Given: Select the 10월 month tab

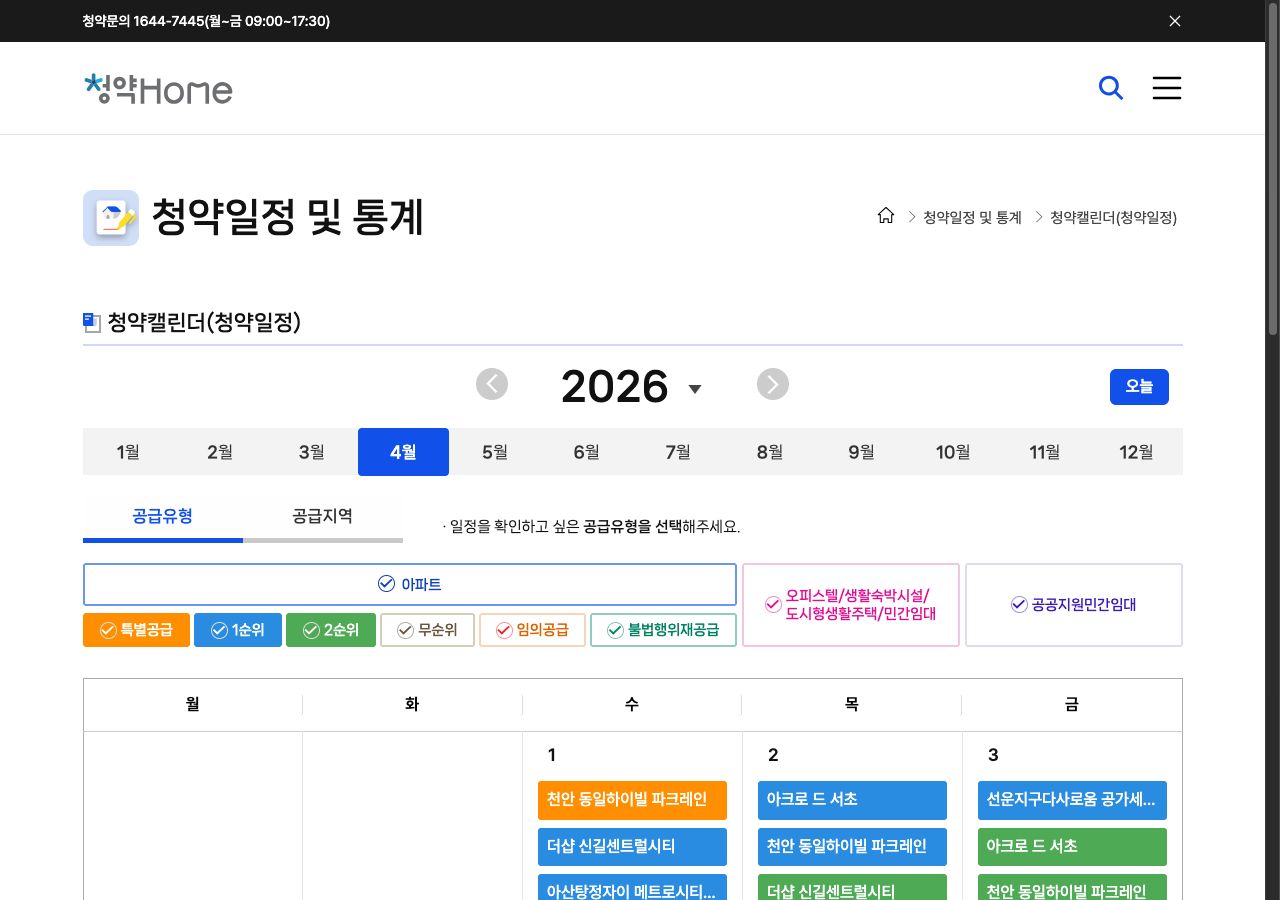Looking at the screenshot, I should (x=953, y=452).
